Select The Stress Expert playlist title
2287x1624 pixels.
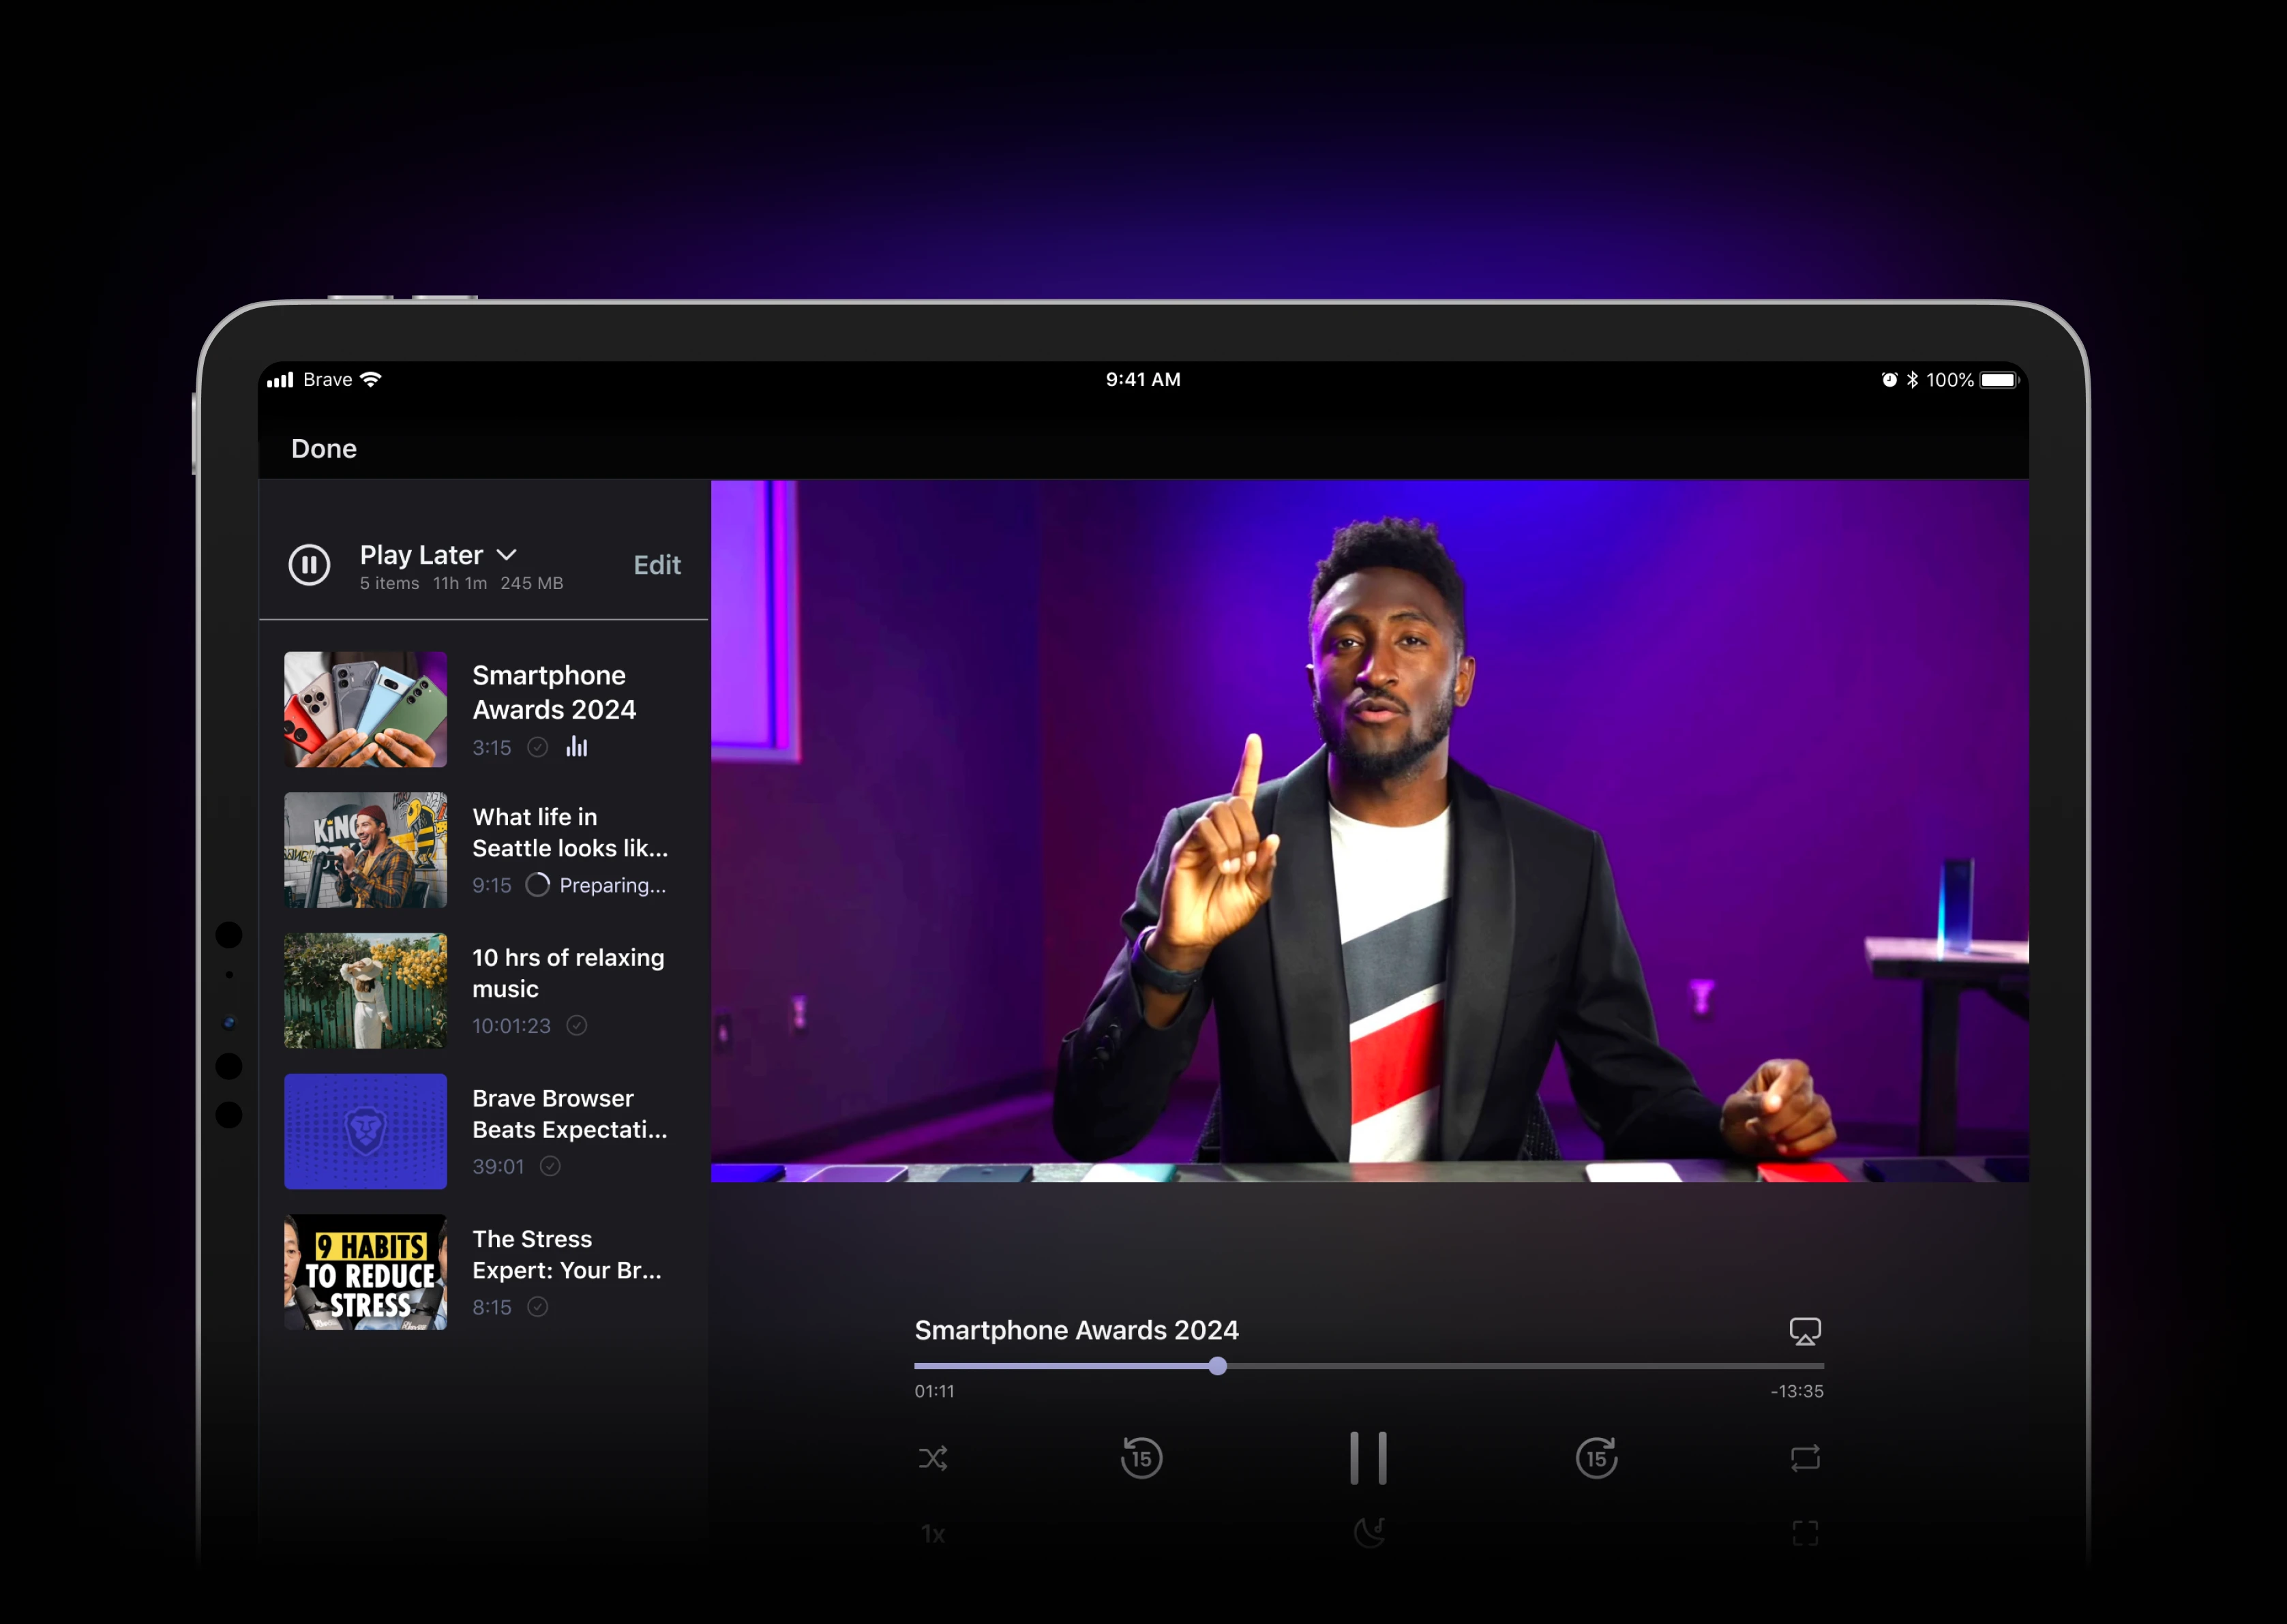tap(567, 1255)
